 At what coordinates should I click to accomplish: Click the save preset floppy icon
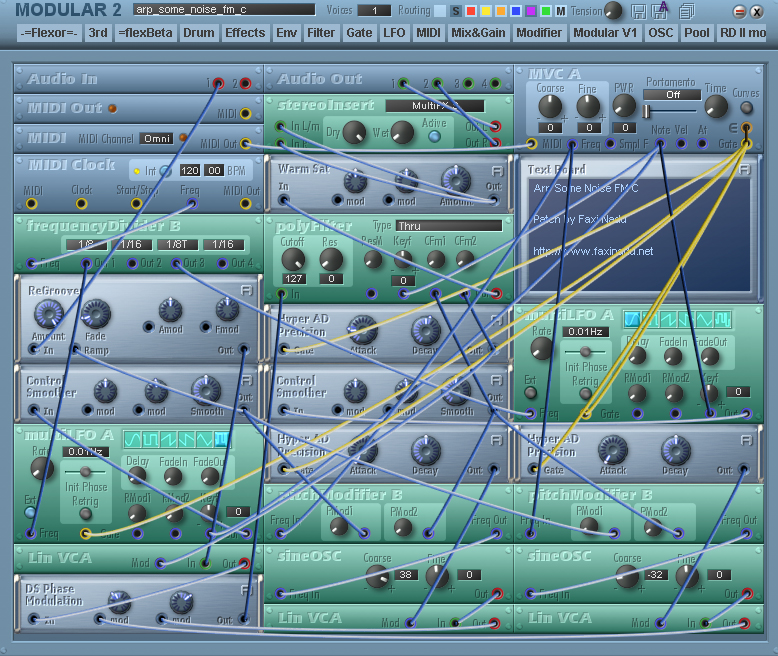click(639, 11)
